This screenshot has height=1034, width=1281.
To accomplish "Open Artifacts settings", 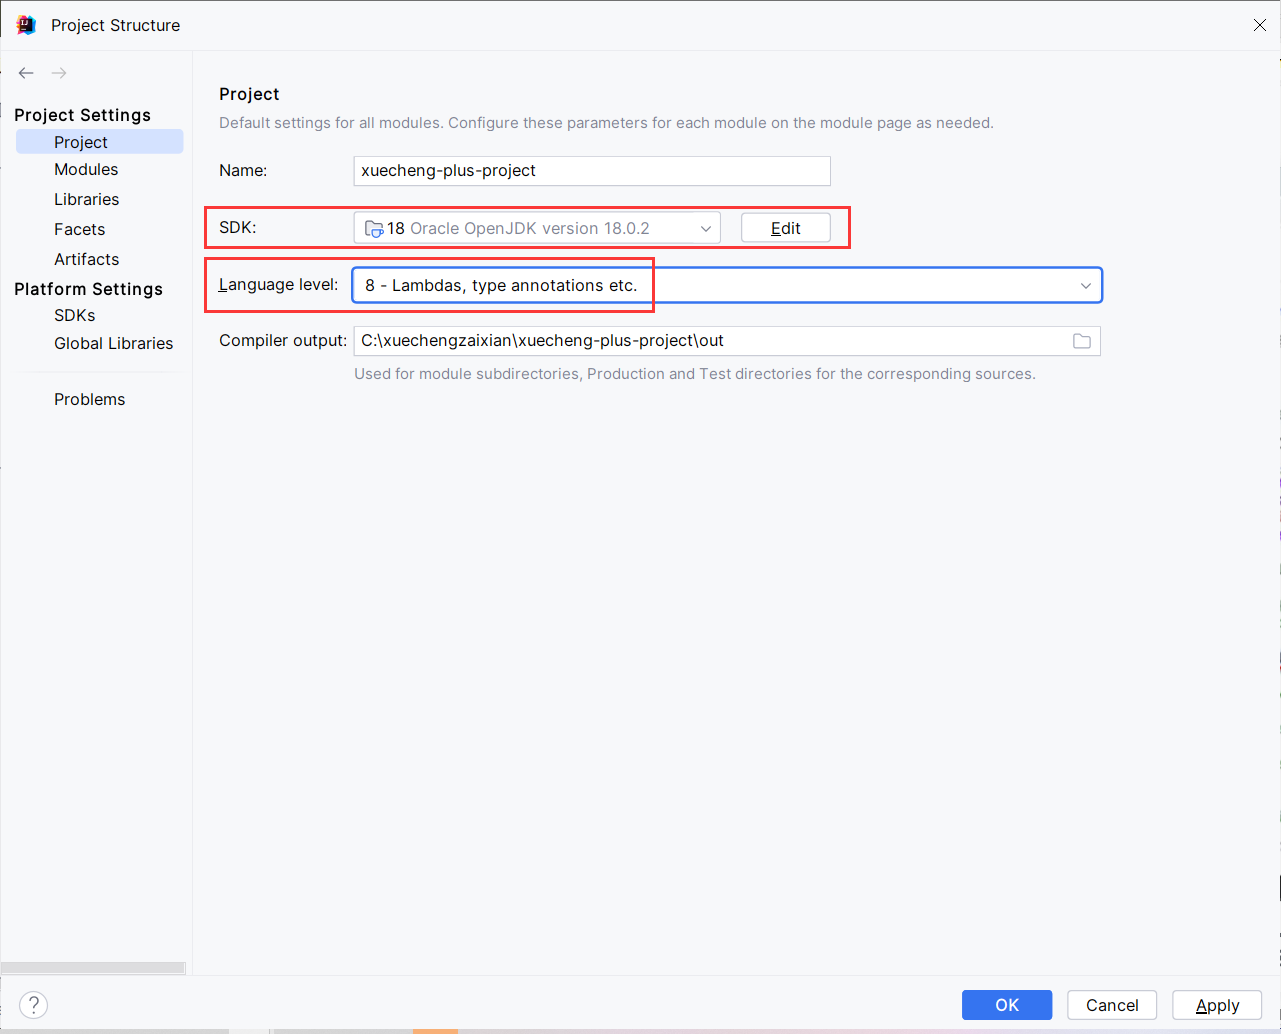I will pyautogui.click(x=87, y=260).
